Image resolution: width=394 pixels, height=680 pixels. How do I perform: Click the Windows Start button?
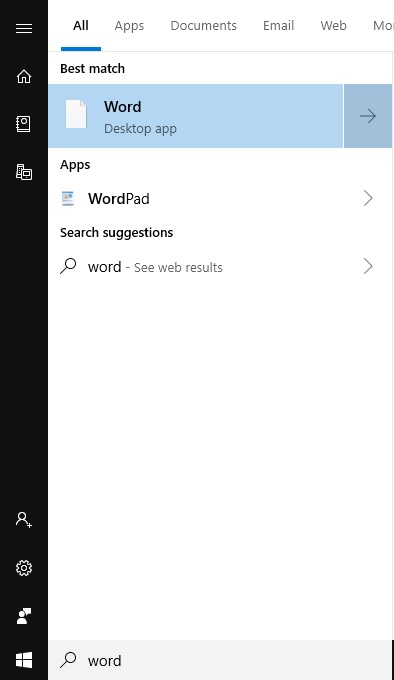(24, 660)
